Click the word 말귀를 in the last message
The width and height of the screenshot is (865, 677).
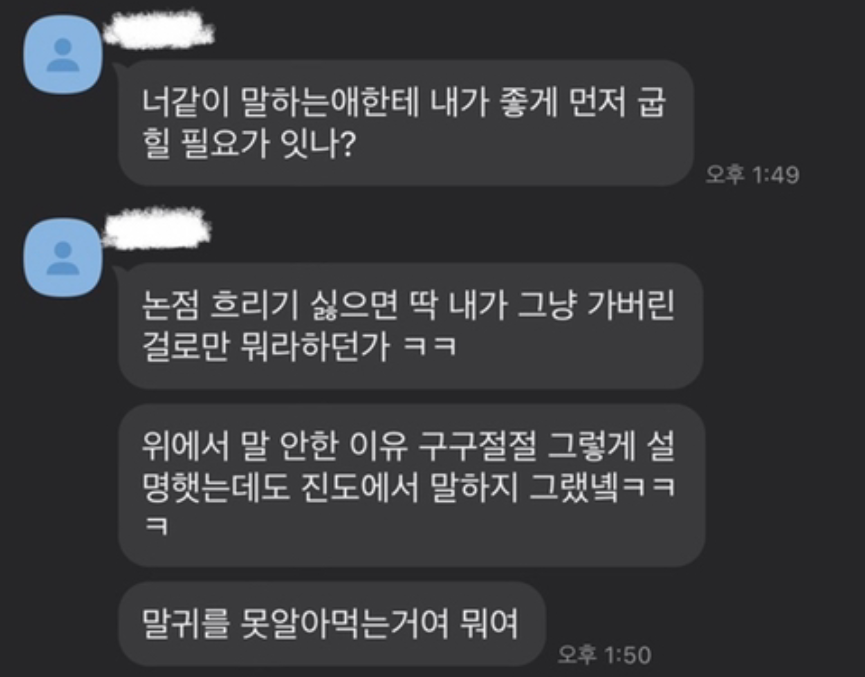pyautogui.click(x=185, y=623)
